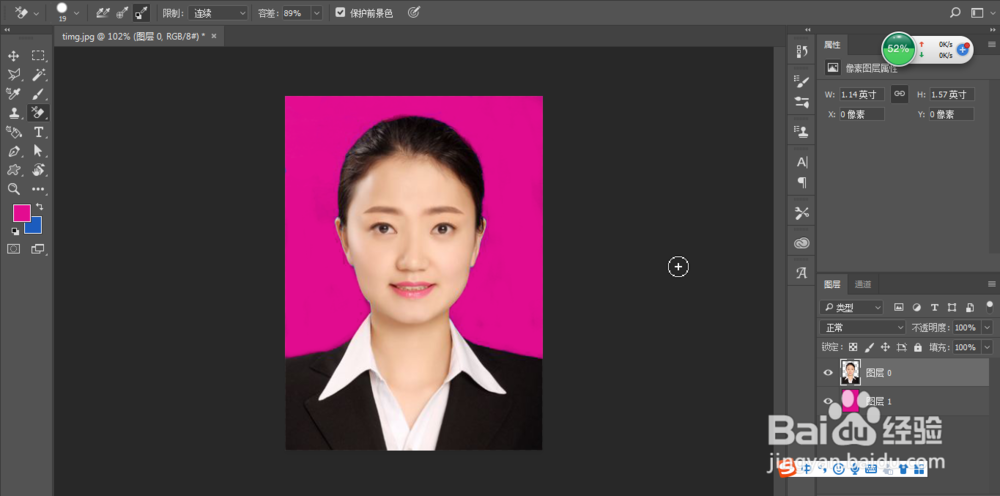Select the Rectangular Marquee tool
The width and height of the screenshot is (1000, 496).
click(38, 56)
